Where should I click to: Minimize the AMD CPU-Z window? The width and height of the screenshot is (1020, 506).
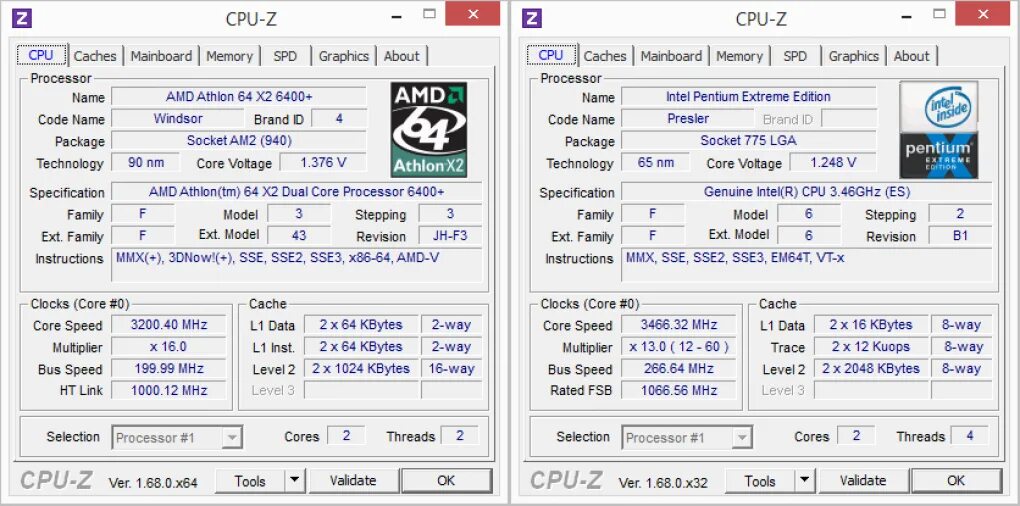tap(397, 14)
